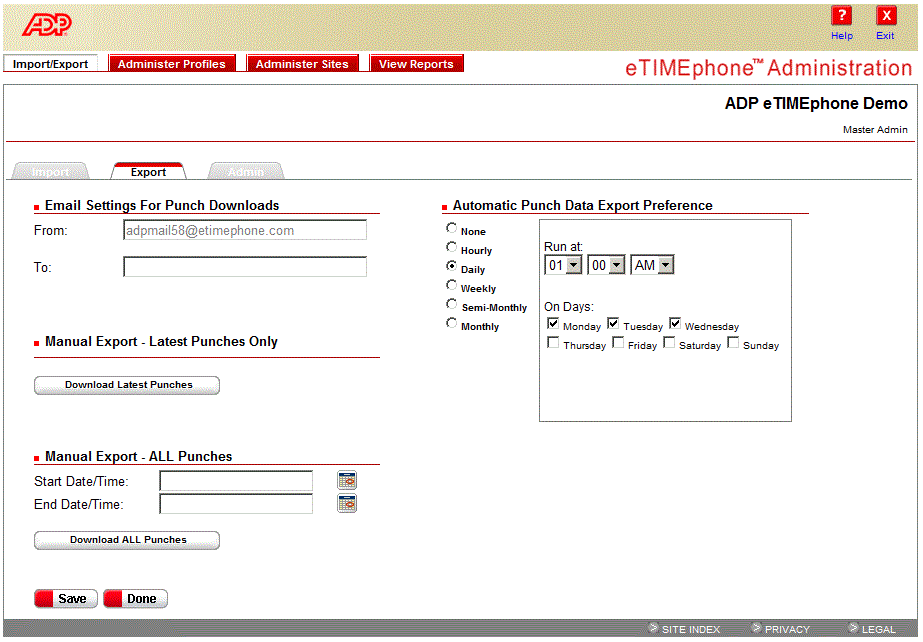Click the From email address field
This screenshot has width=923, height=642.
[x=245, y=230]
